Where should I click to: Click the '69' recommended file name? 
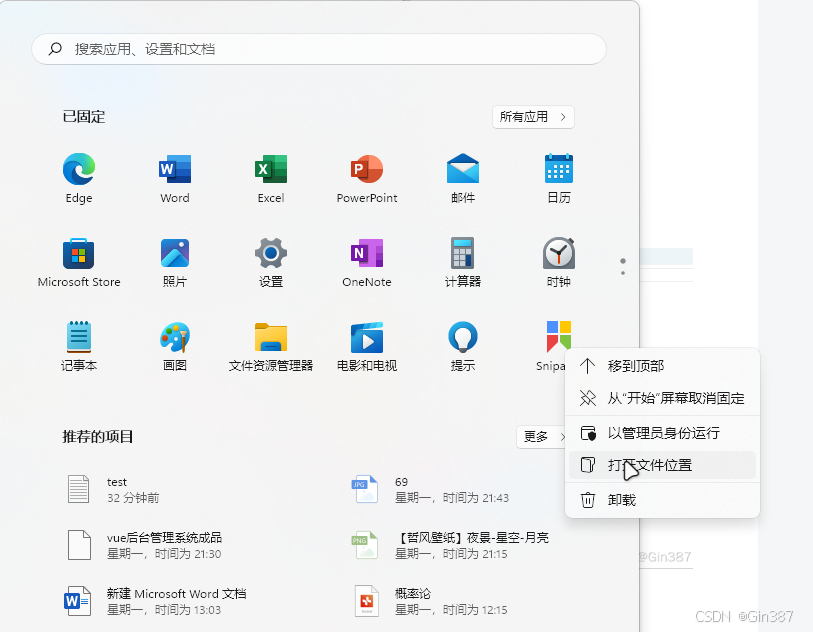point(401,482)
